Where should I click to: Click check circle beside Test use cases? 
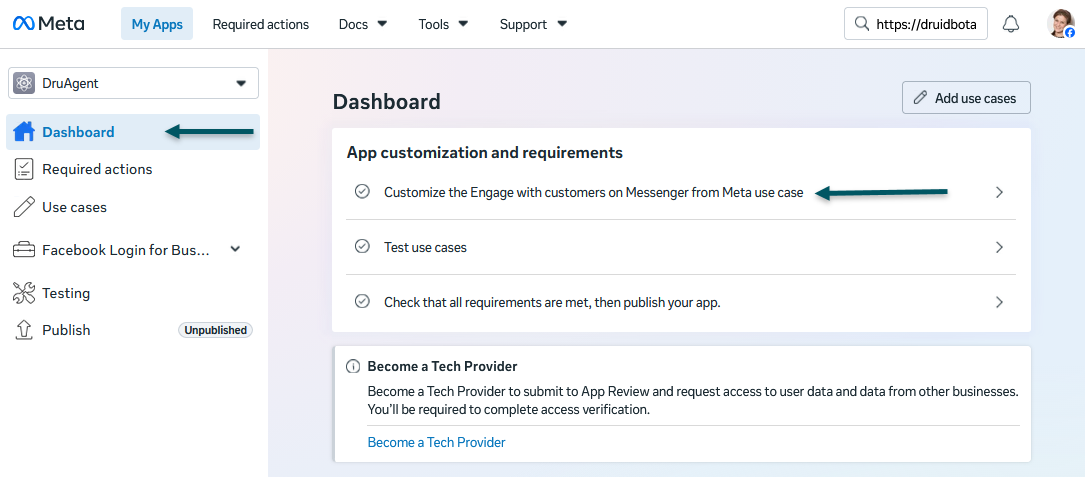[362, 246]
